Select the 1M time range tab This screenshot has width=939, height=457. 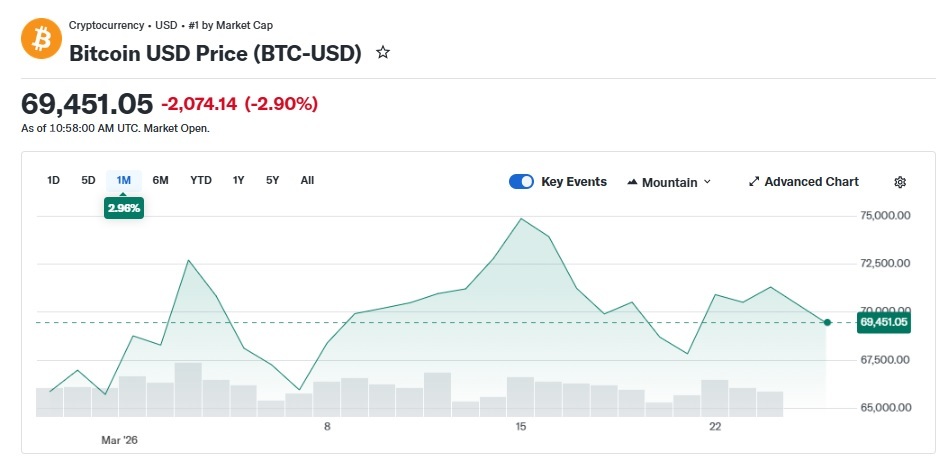pyautogui.click(x=124, y=180)
